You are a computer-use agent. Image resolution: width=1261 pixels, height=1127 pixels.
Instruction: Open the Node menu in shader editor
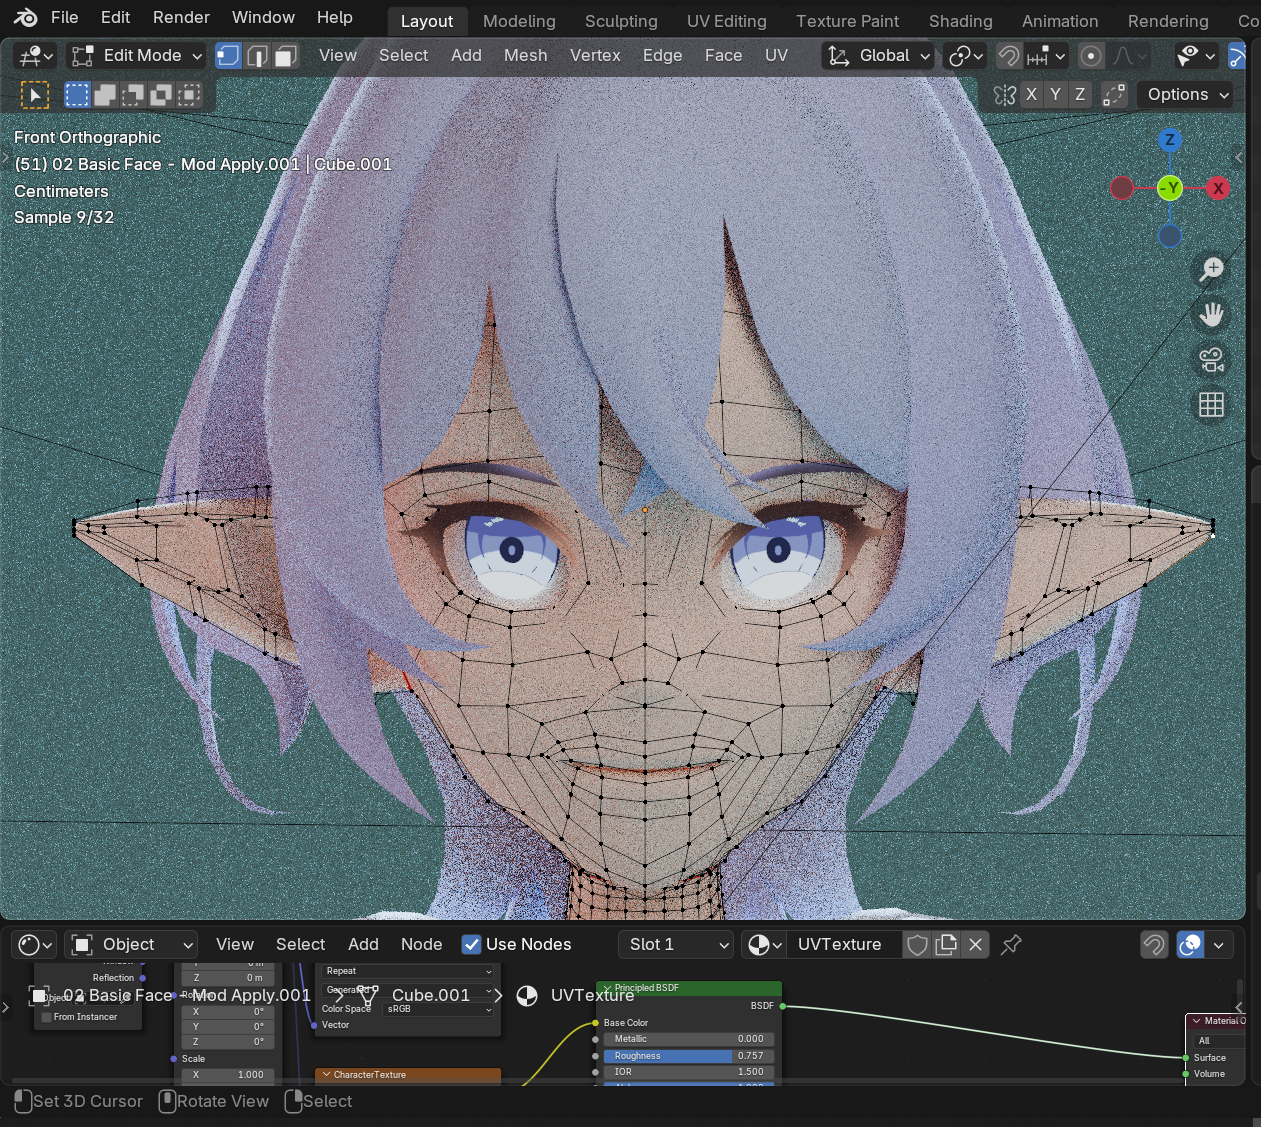[x=421, y=945]
